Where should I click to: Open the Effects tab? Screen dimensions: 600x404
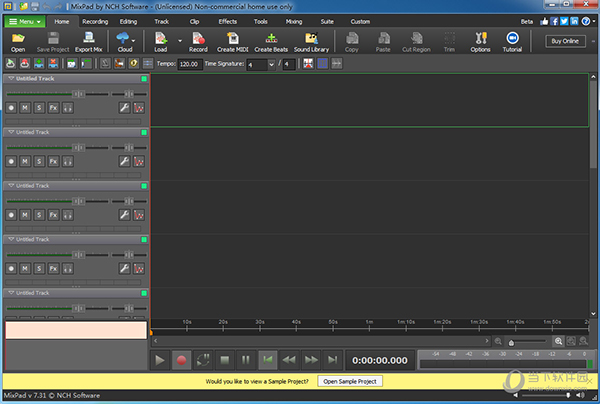[228, 22]
